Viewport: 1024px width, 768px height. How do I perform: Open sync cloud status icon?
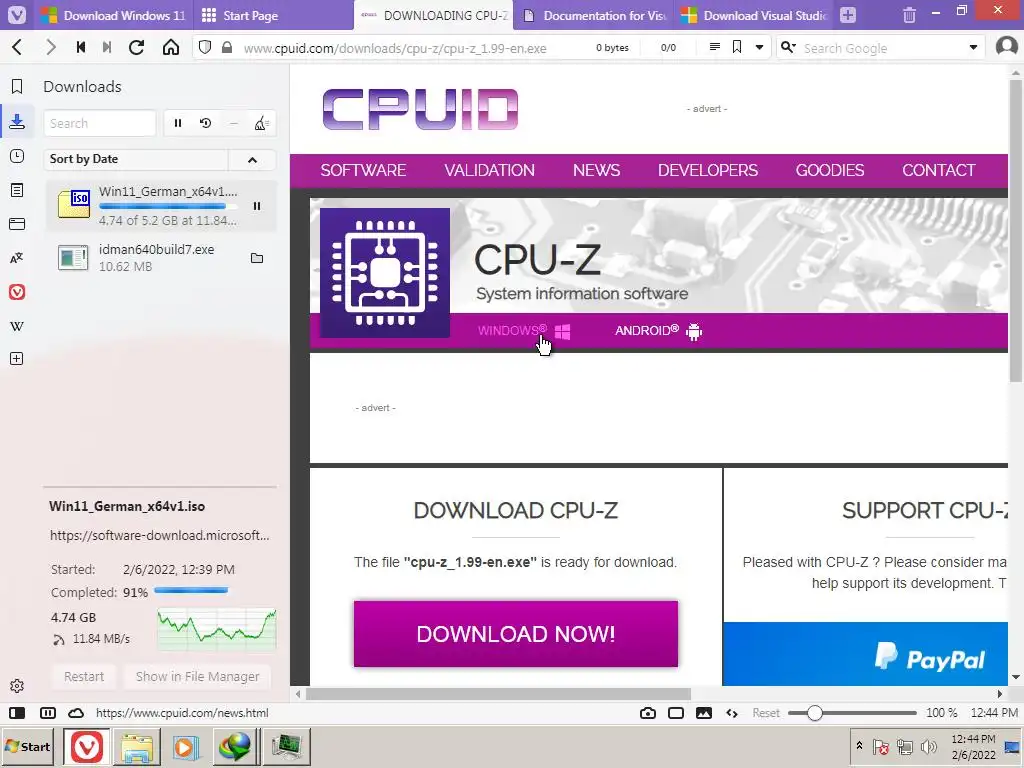76,713
